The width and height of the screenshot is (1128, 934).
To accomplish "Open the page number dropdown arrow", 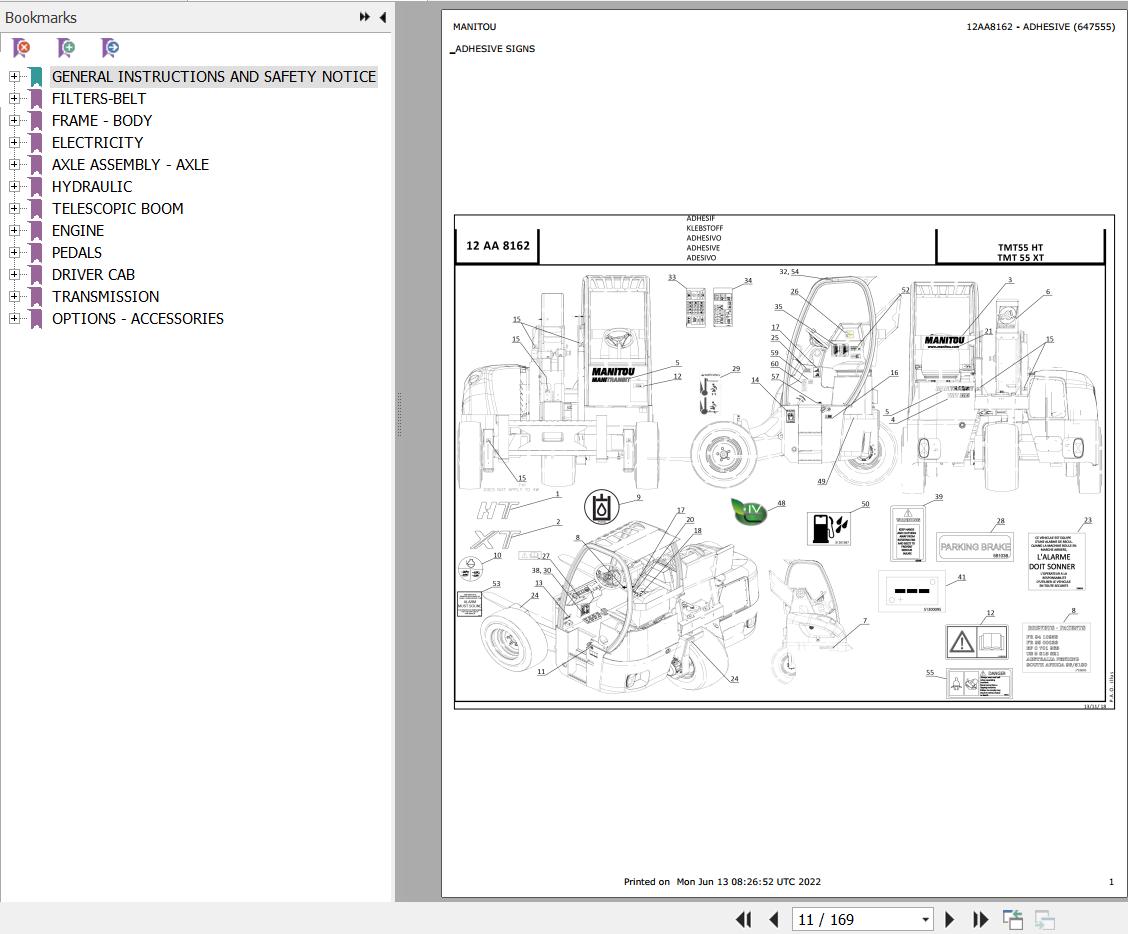I will pyautogui.click(x=925, y=920).
